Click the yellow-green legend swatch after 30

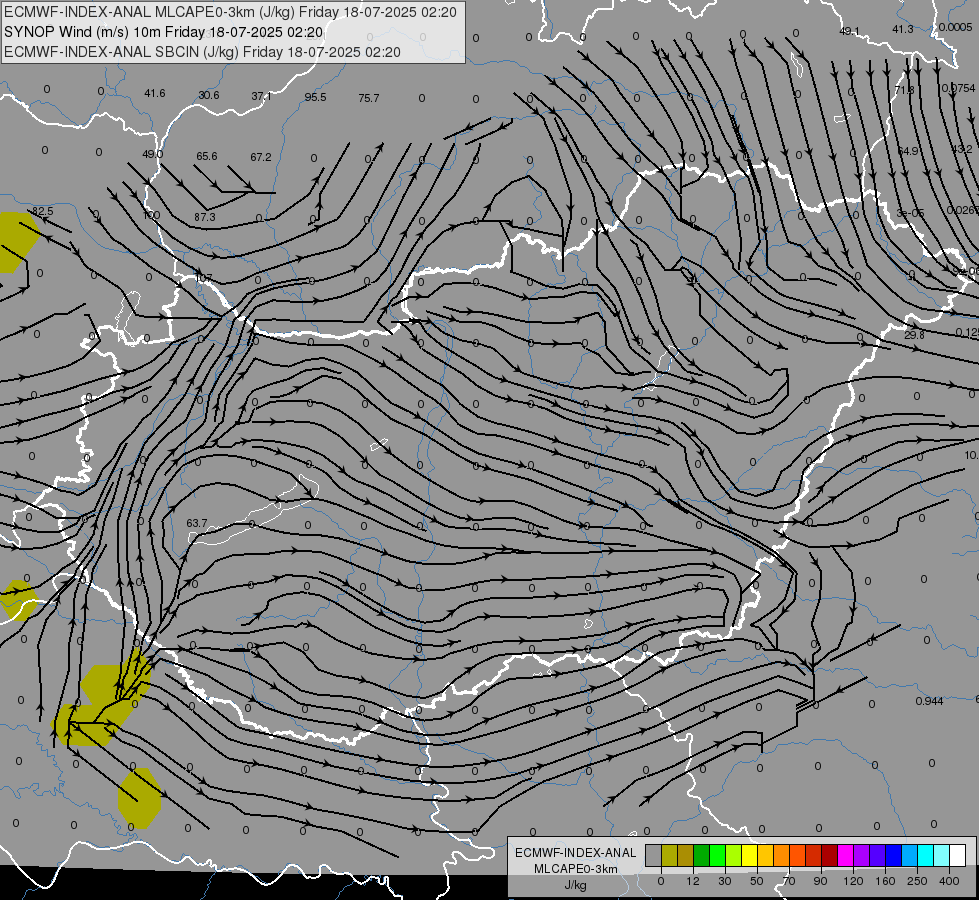tap(734, 855)
